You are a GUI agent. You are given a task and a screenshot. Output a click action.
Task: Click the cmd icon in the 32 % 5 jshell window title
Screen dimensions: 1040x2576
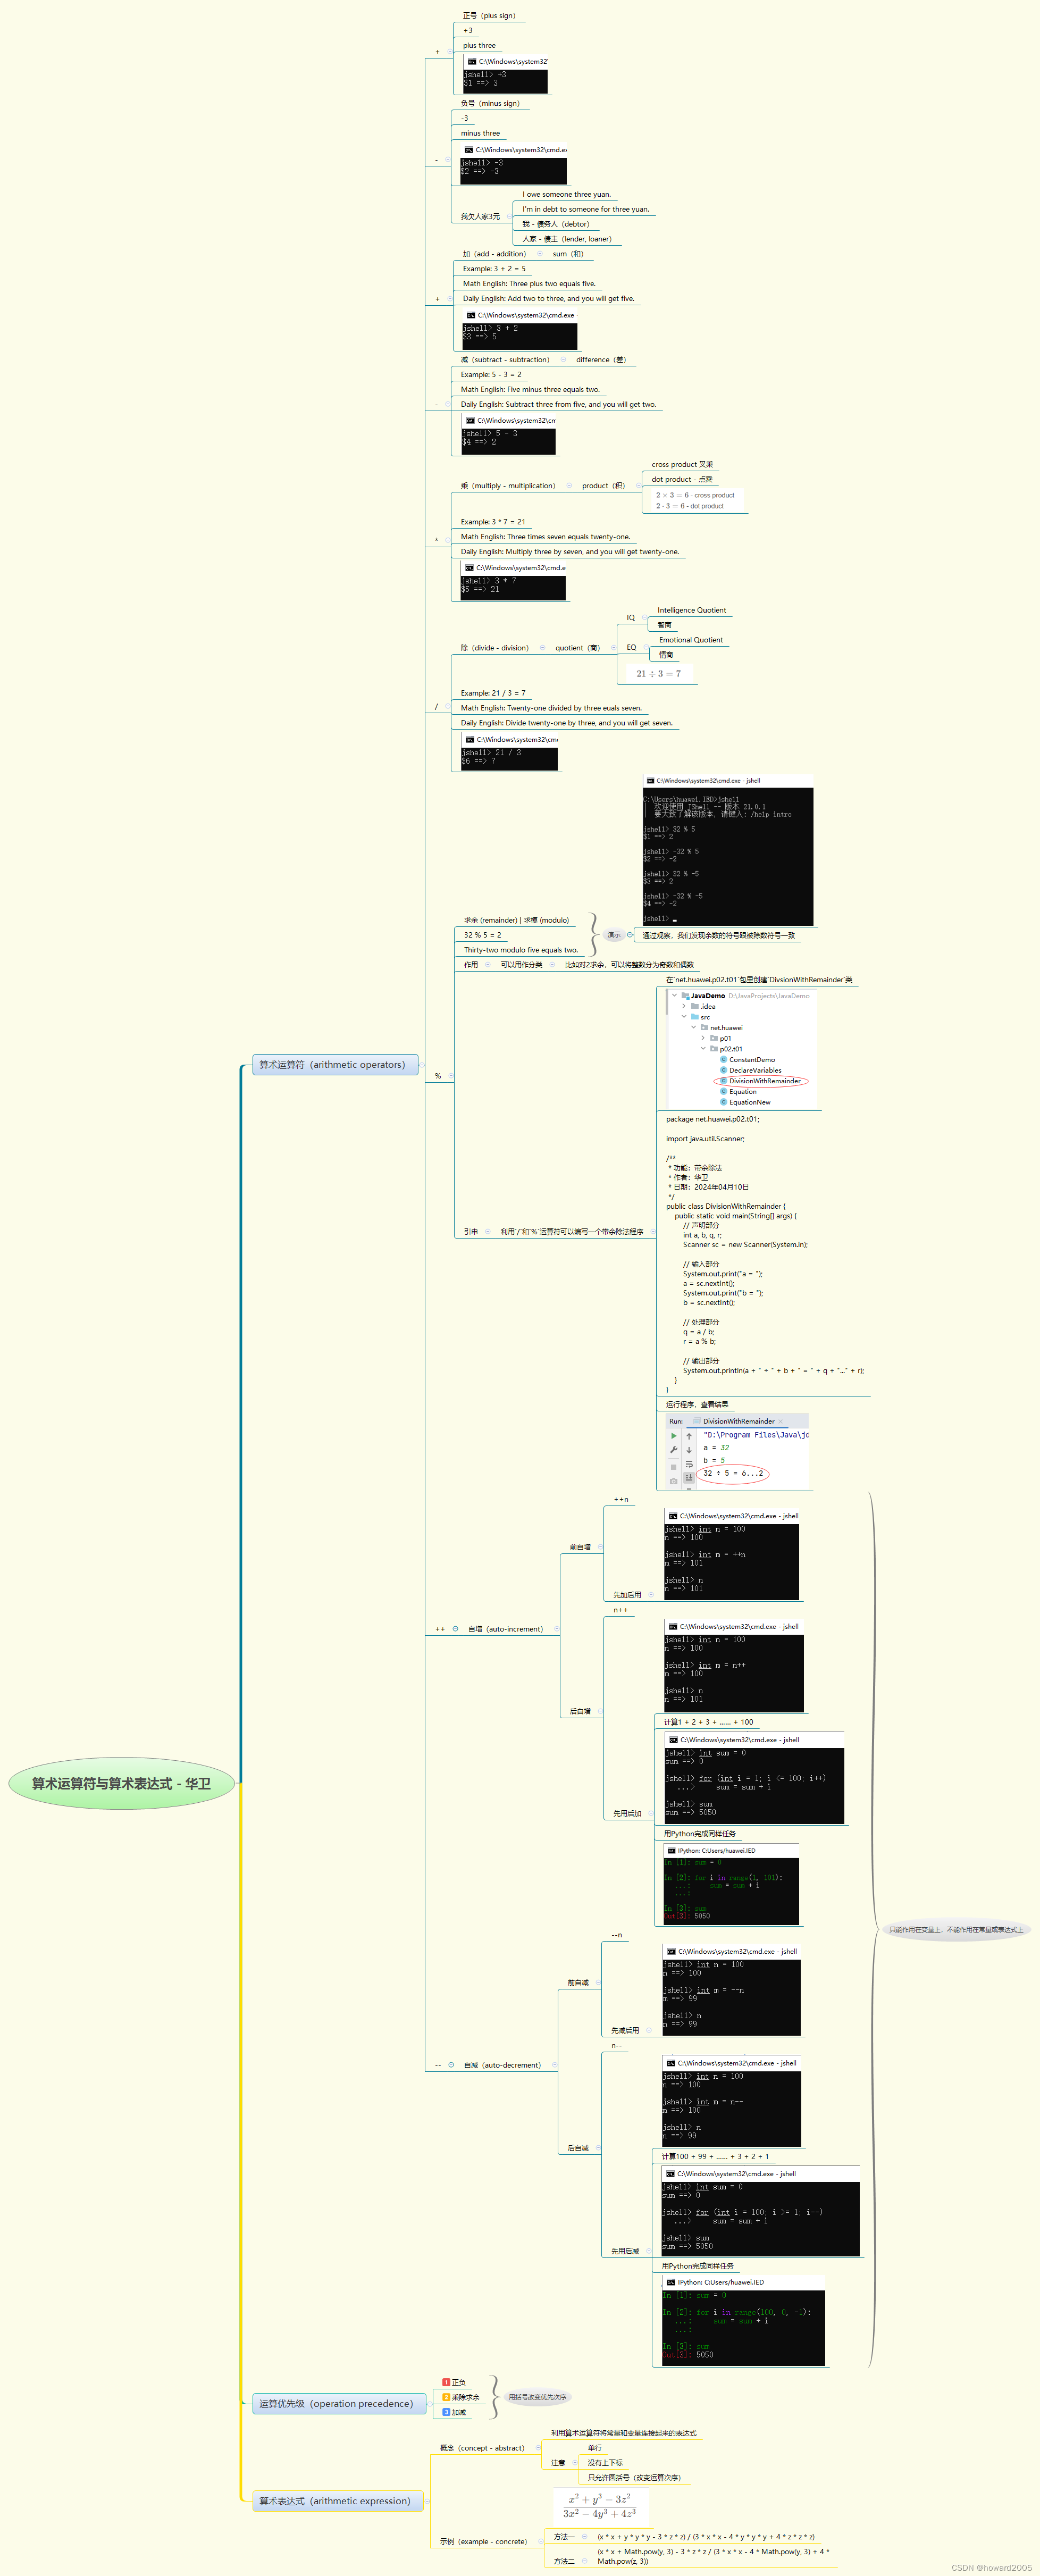pos(650,780)
